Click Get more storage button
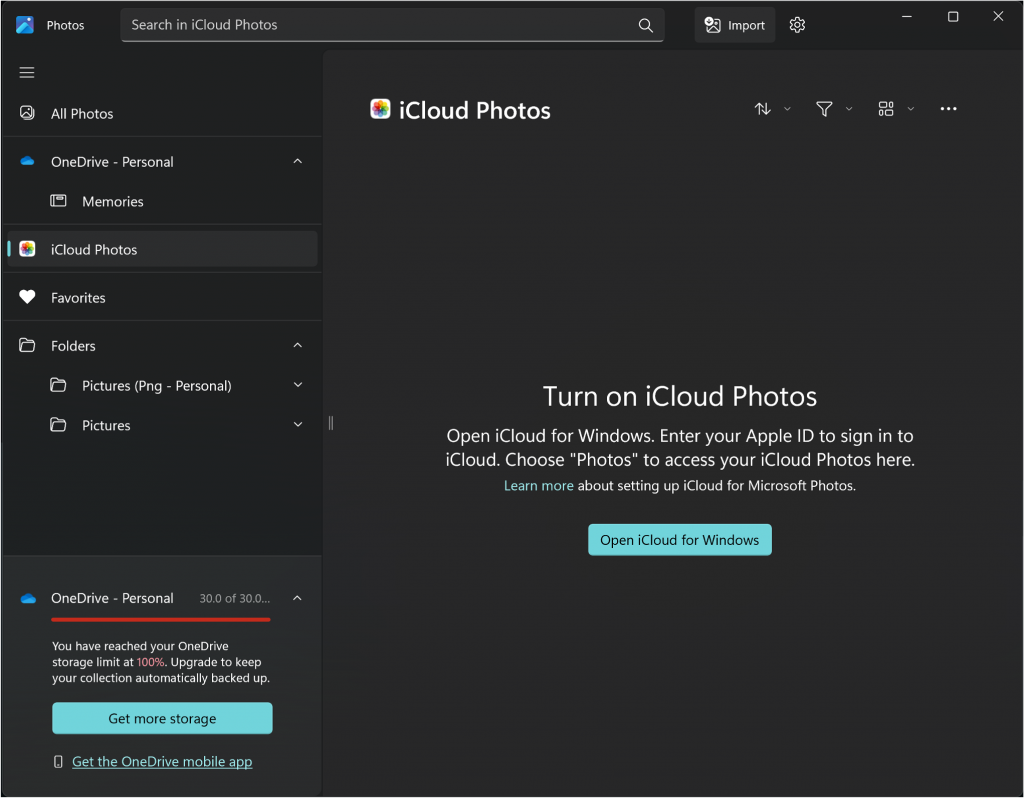 click(x=162, y=718)
